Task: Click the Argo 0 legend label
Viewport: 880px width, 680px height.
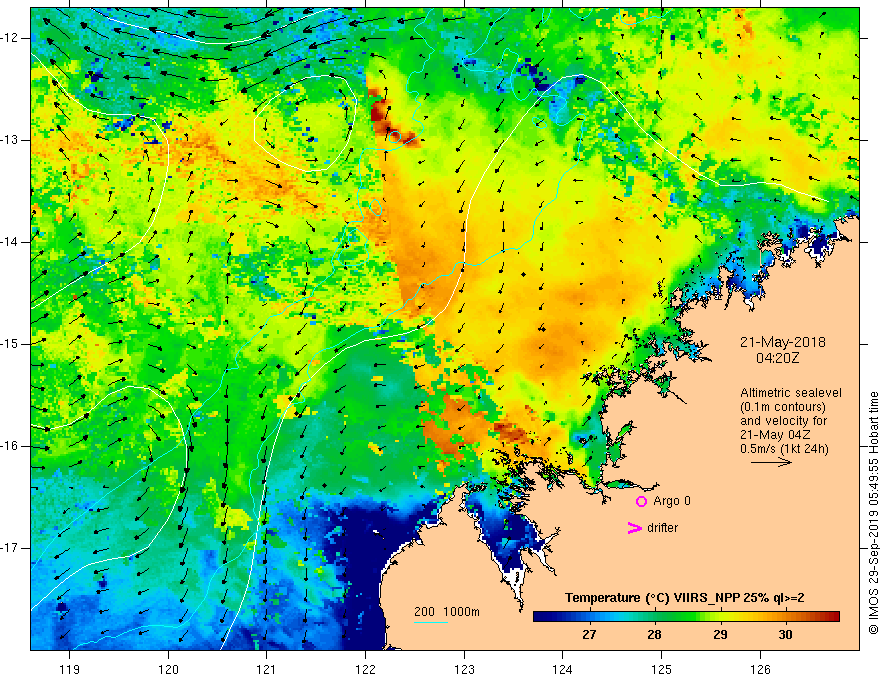Action: [672, 501]
